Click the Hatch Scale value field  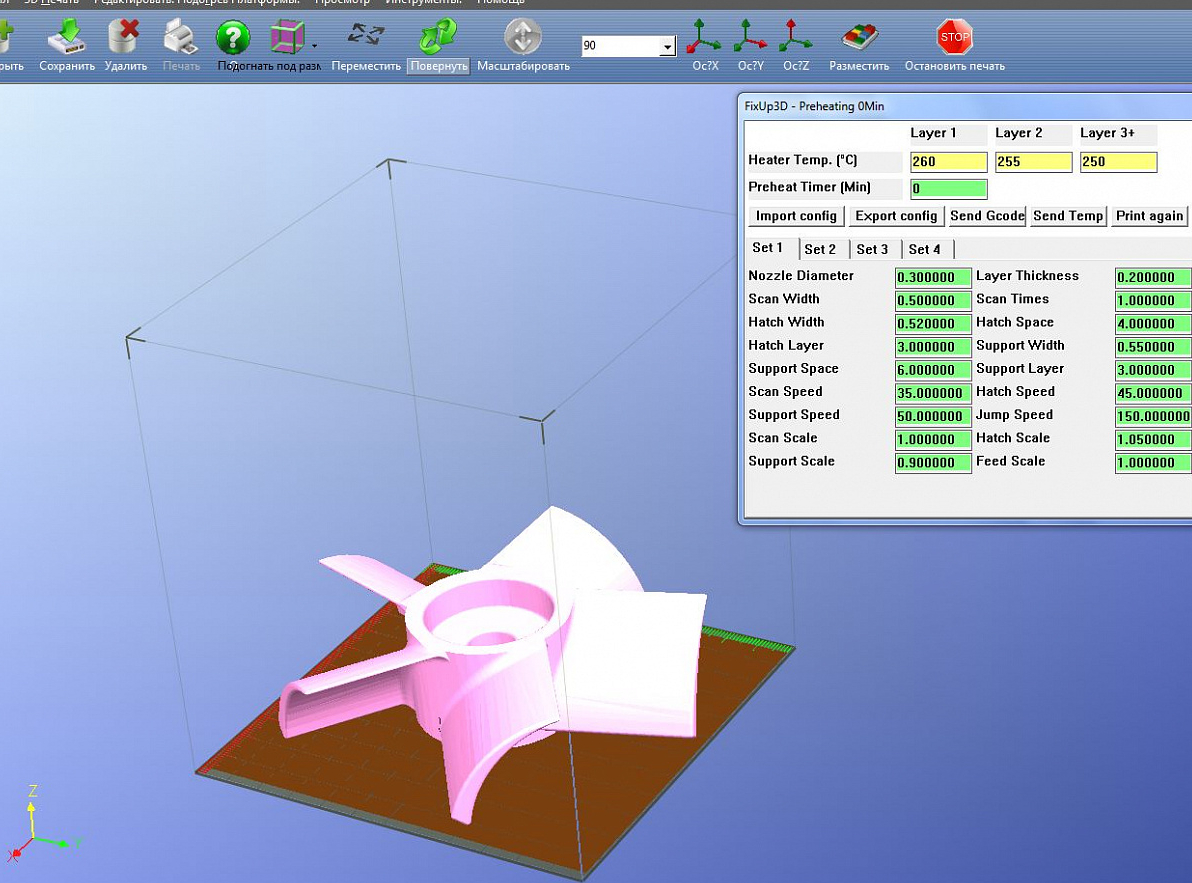pyautogui.click(x=1152, y=439)
